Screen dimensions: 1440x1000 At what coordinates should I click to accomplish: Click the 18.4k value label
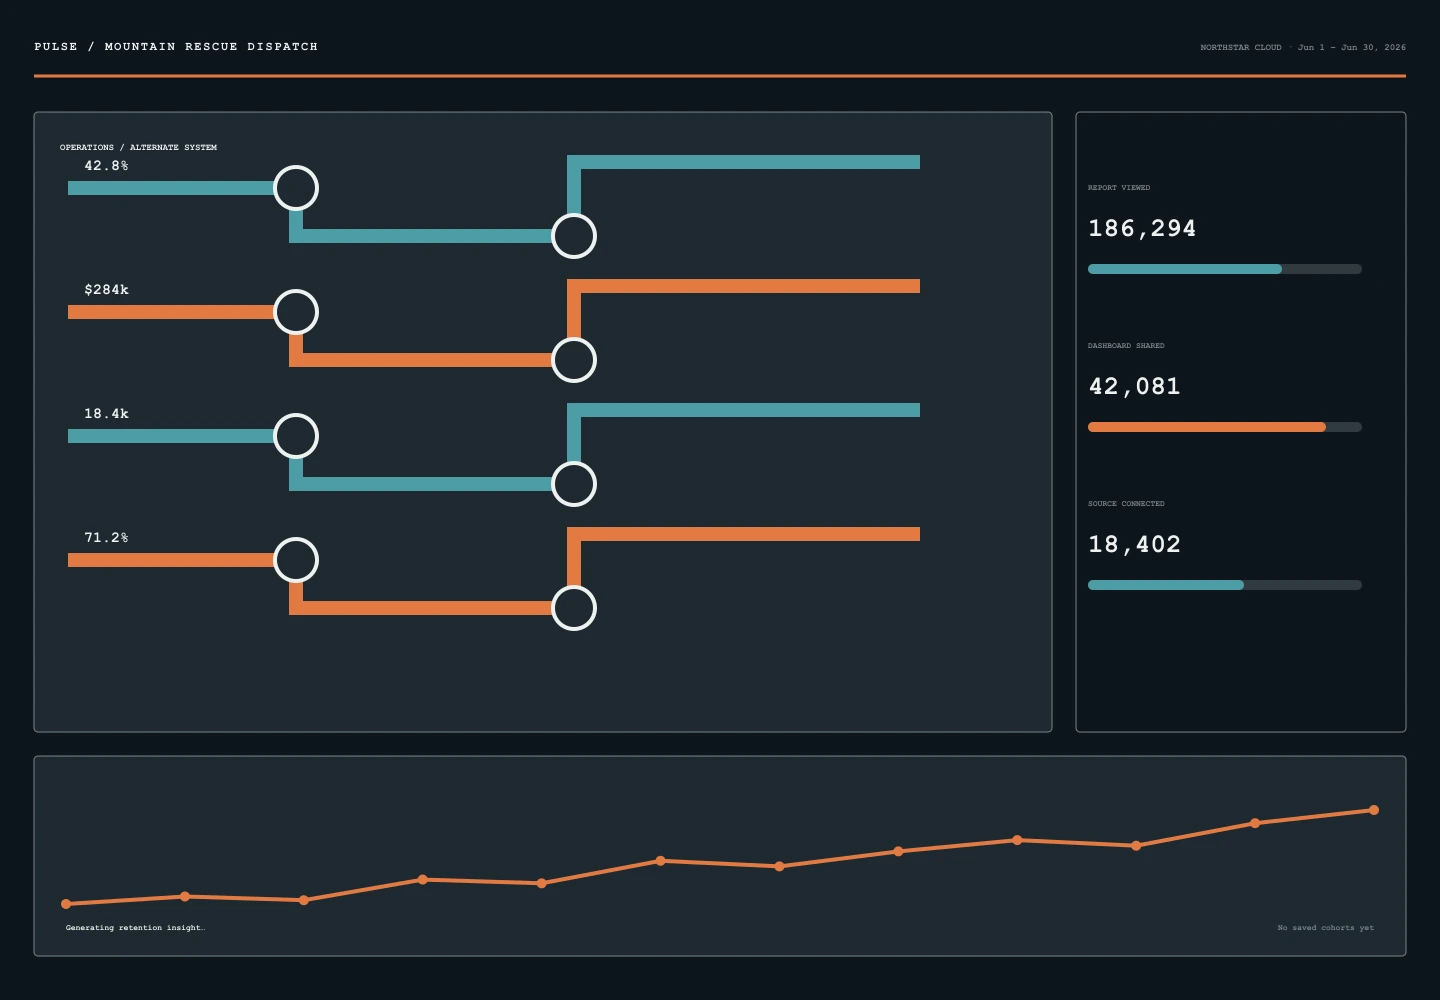point(106,414)
